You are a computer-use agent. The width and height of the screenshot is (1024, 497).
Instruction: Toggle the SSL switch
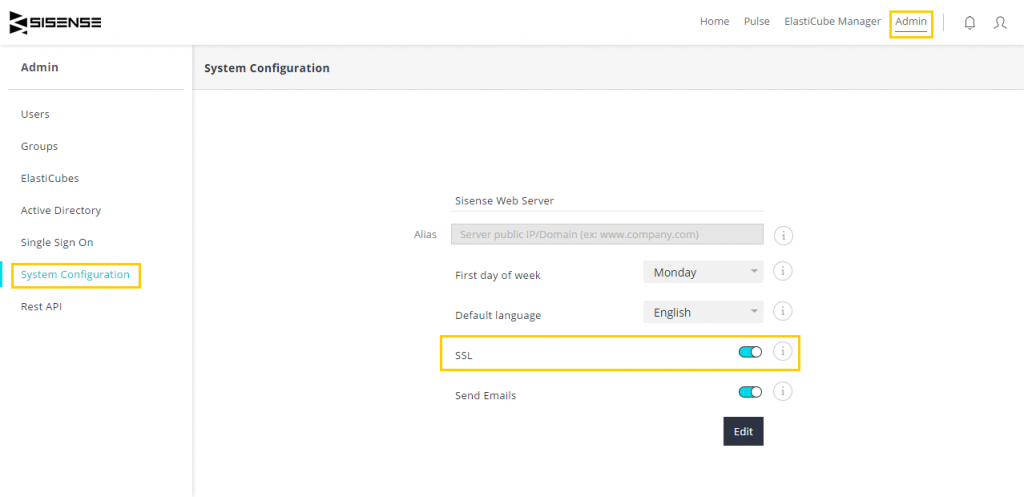click(750, 352)
